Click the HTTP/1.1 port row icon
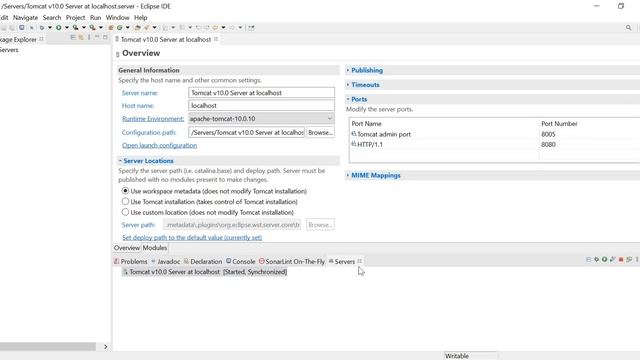Screen dimensions: 640x360 coord(354,144)
